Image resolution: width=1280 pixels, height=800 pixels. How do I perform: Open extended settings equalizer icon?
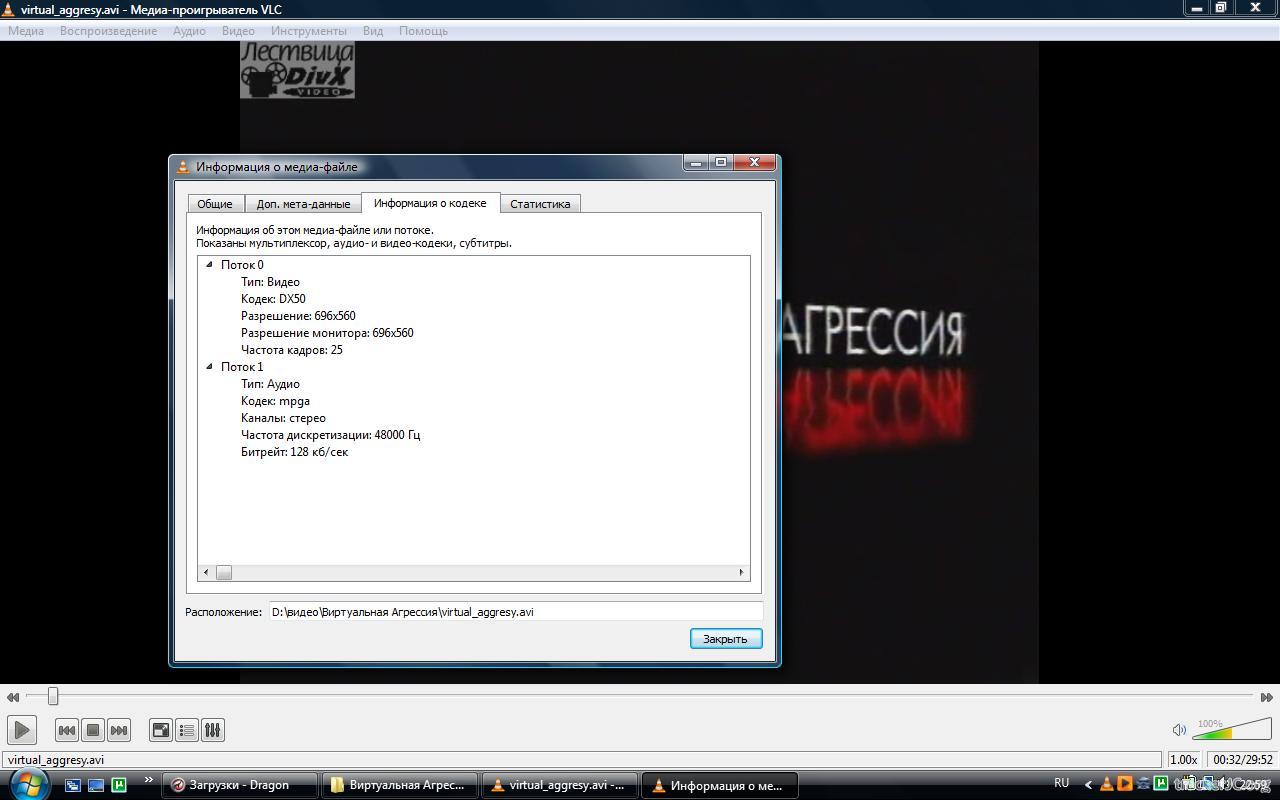[x=212, y=730]
